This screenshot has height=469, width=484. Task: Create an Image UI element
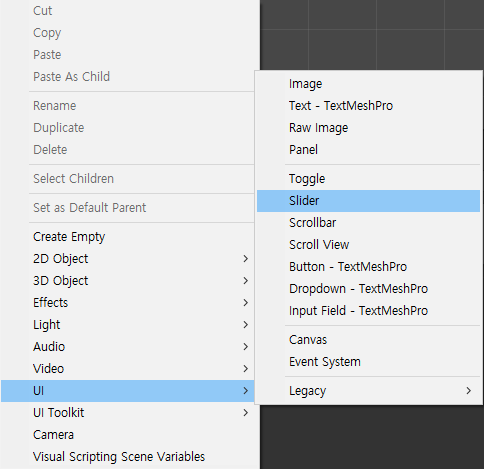[x=368, y=84]
